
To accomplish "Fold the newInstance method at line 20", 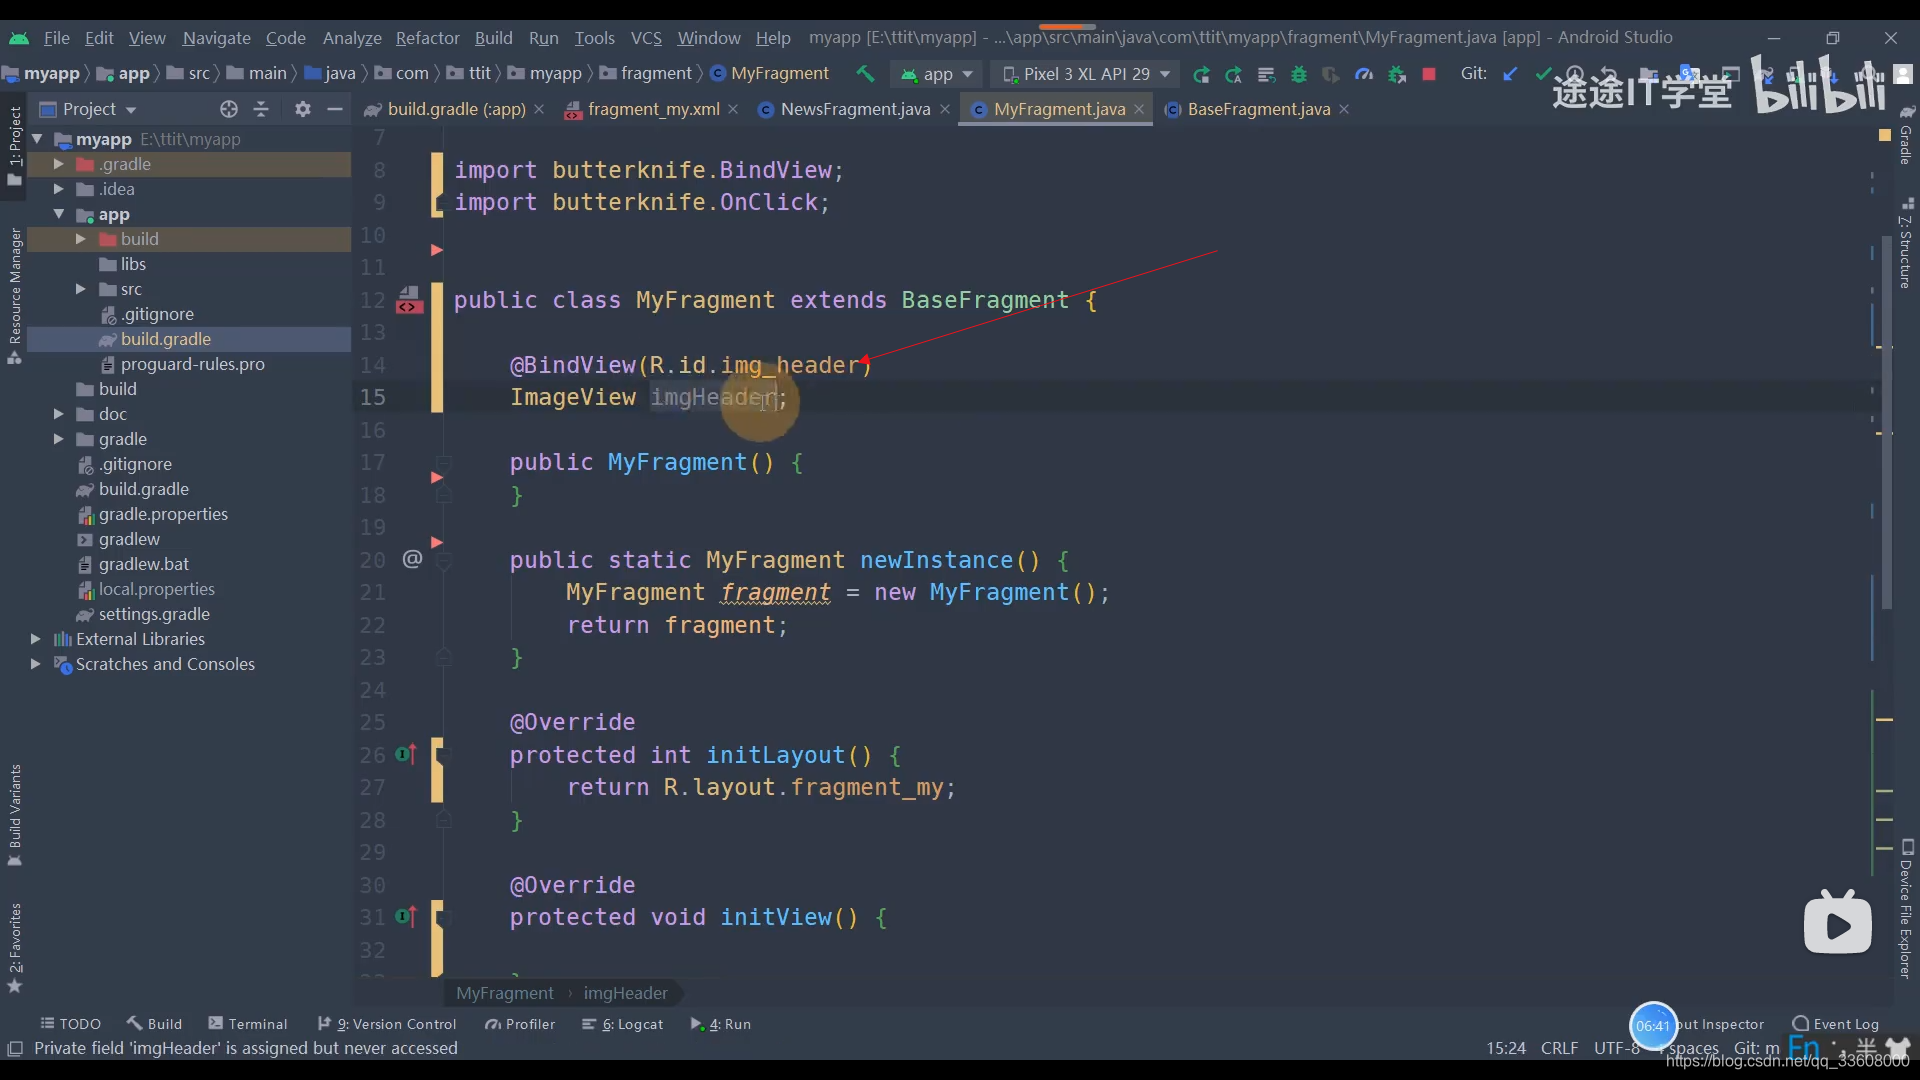I will (x=444, y=561).
